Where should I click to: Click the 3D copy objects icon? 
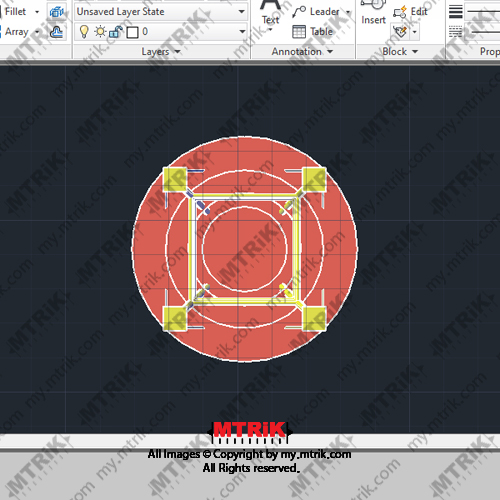(56, 12)
